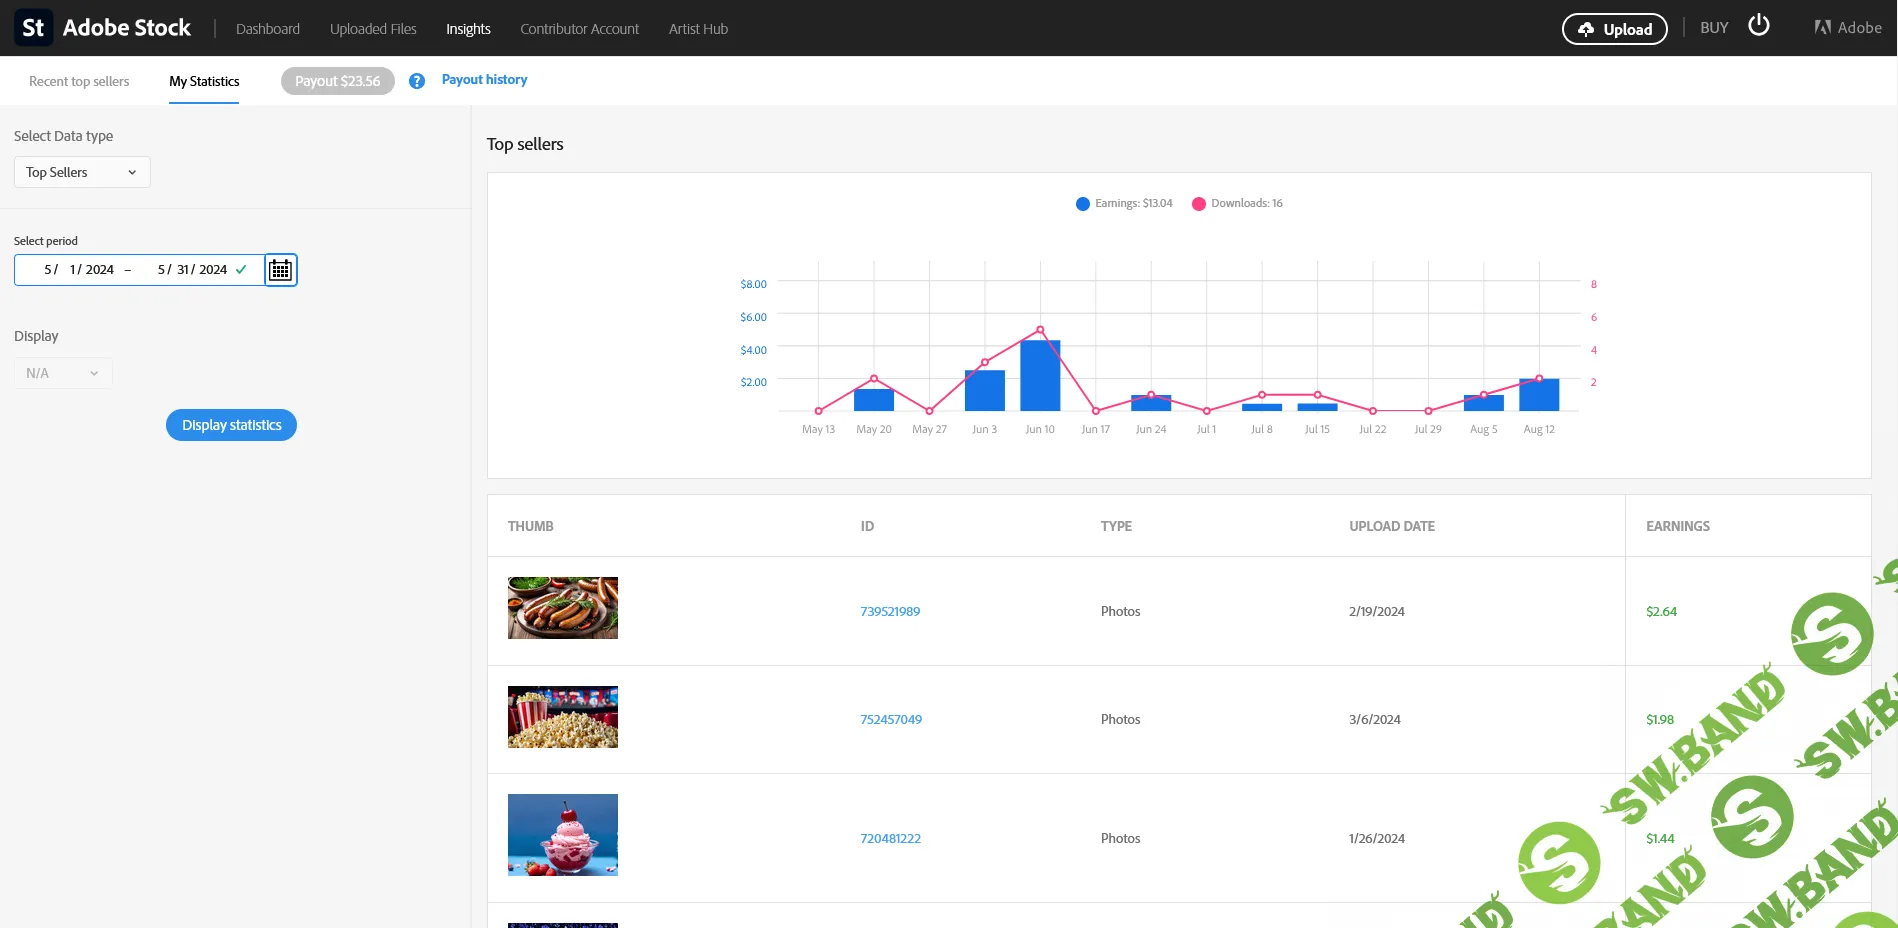This screenshot has height=928, width=1898.
Task: Toggle the Downloads legend pink dot
Action: click(x=1198, y=204)
